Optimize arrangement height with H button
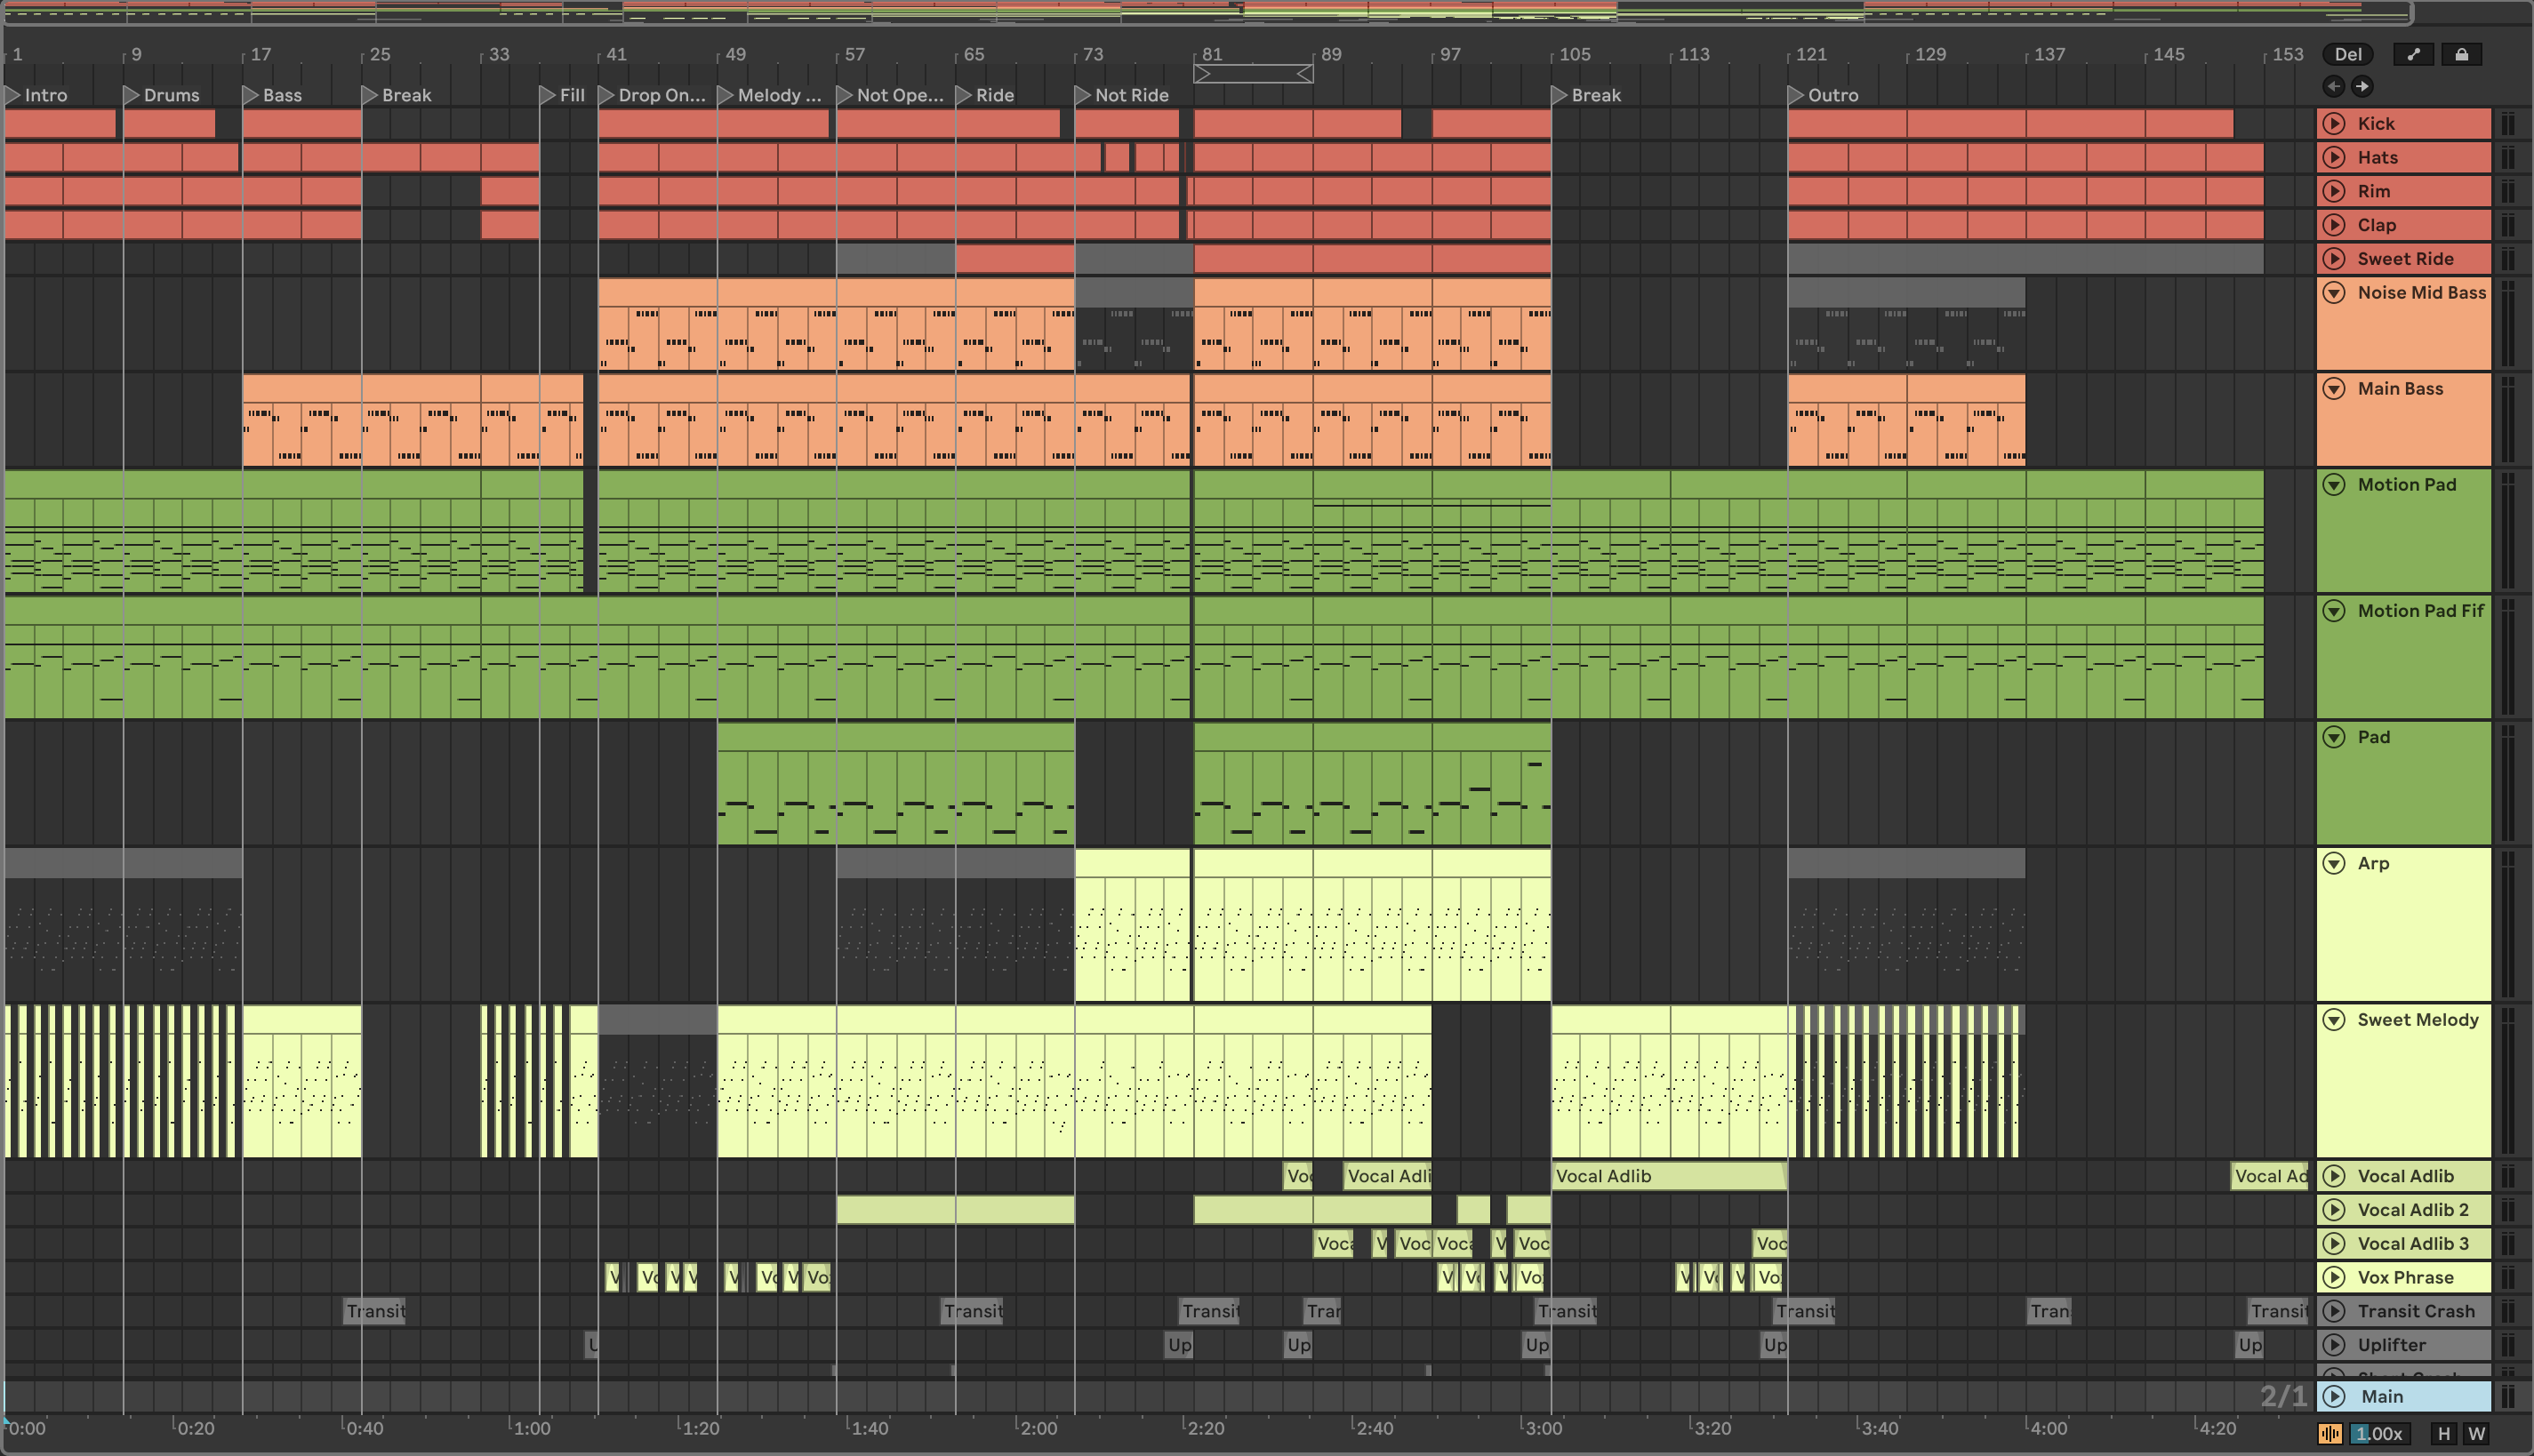2534x1456 pixels. (2444, 1433)
